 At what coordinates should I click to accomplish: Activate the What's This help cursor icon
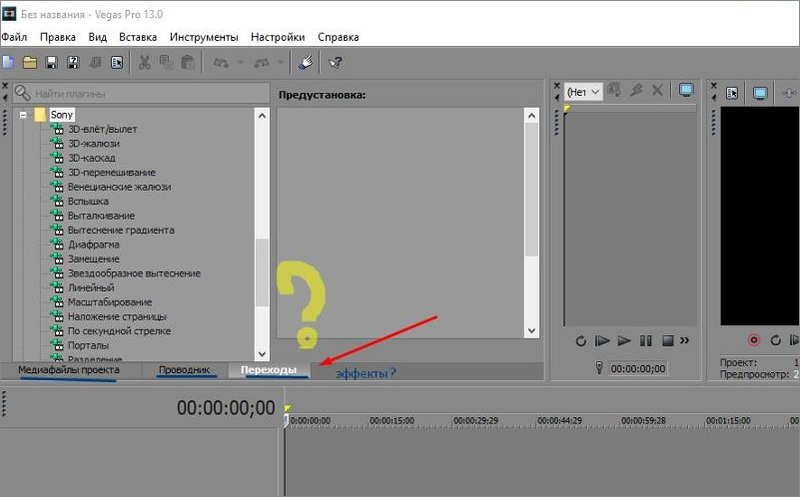[x=335, y=62]
